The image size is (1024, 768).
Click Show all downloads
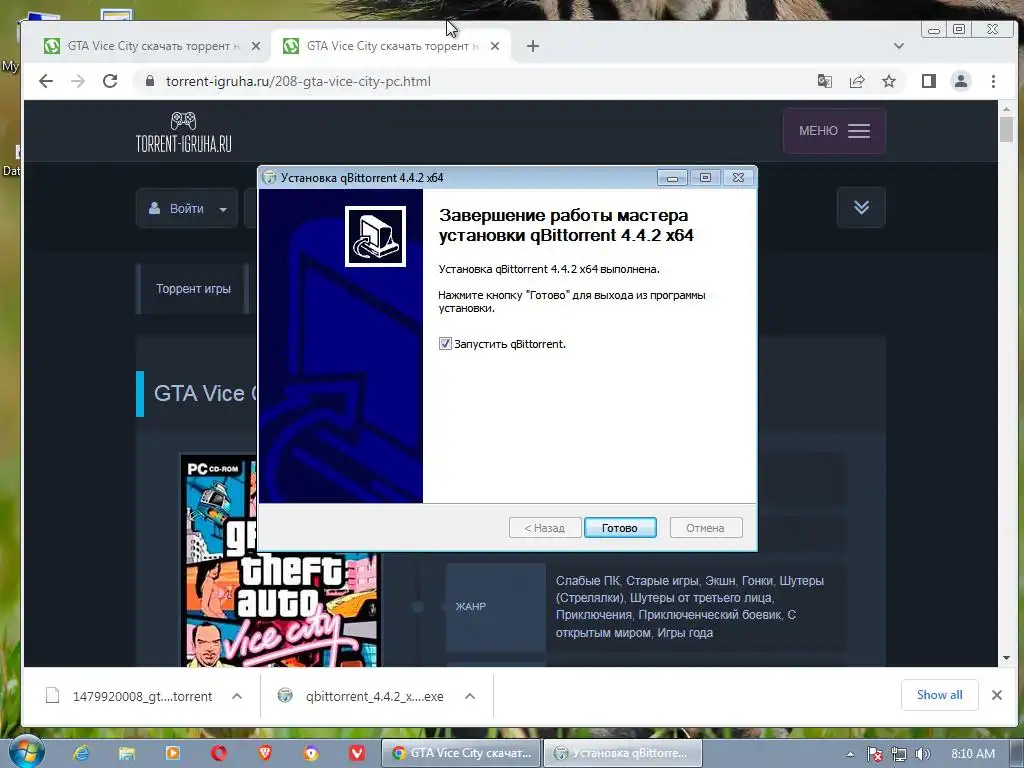pyautogui.click(x=939, y=695)
